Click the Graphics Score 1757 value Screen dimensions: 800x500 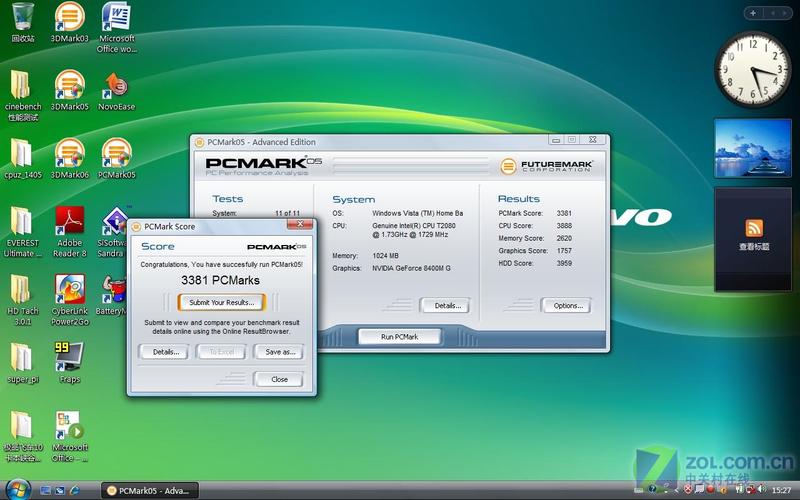pos(564,251)
